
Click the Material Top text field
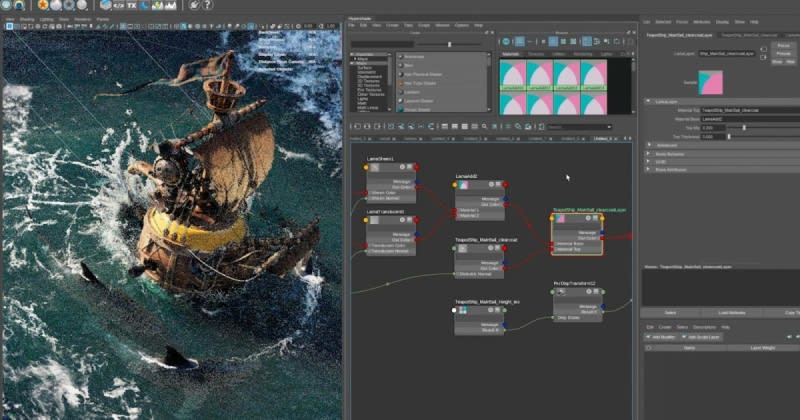click(x=750, y=110)
